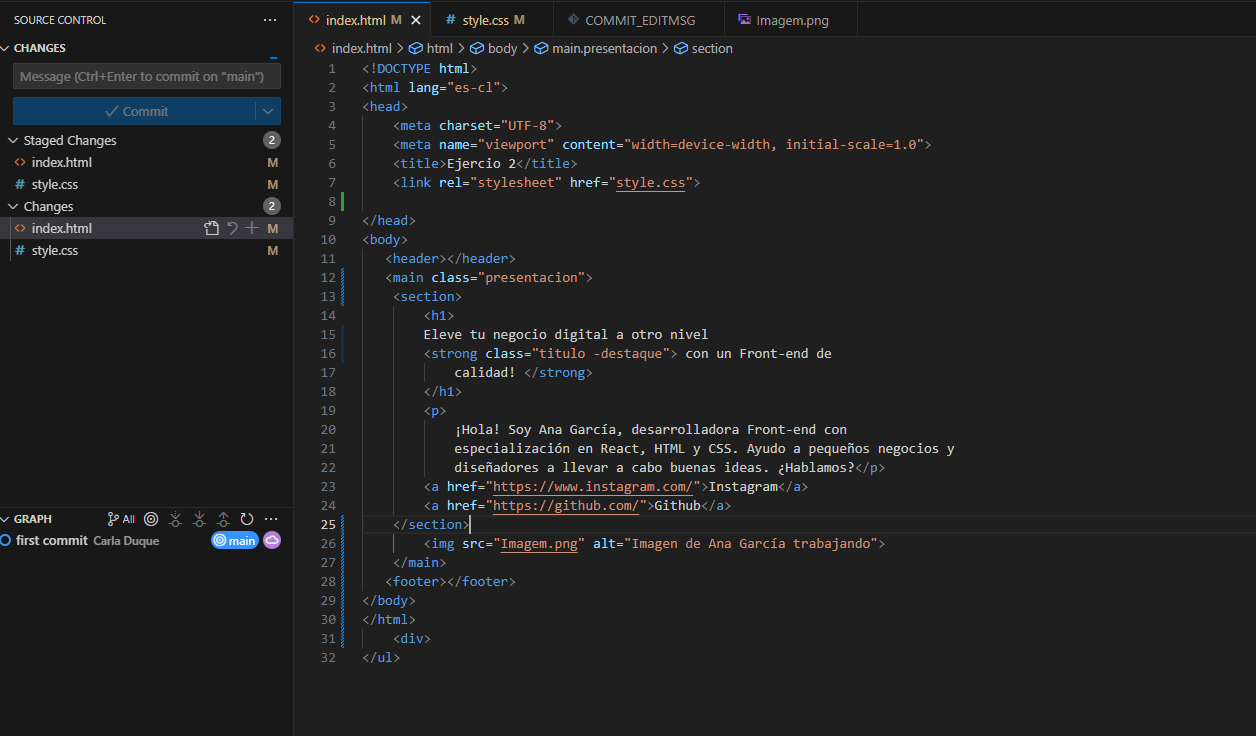Open the Source Control more actions menu
Image resolution: width=1256 pixels, height=736 pixels.
(270, 20)
